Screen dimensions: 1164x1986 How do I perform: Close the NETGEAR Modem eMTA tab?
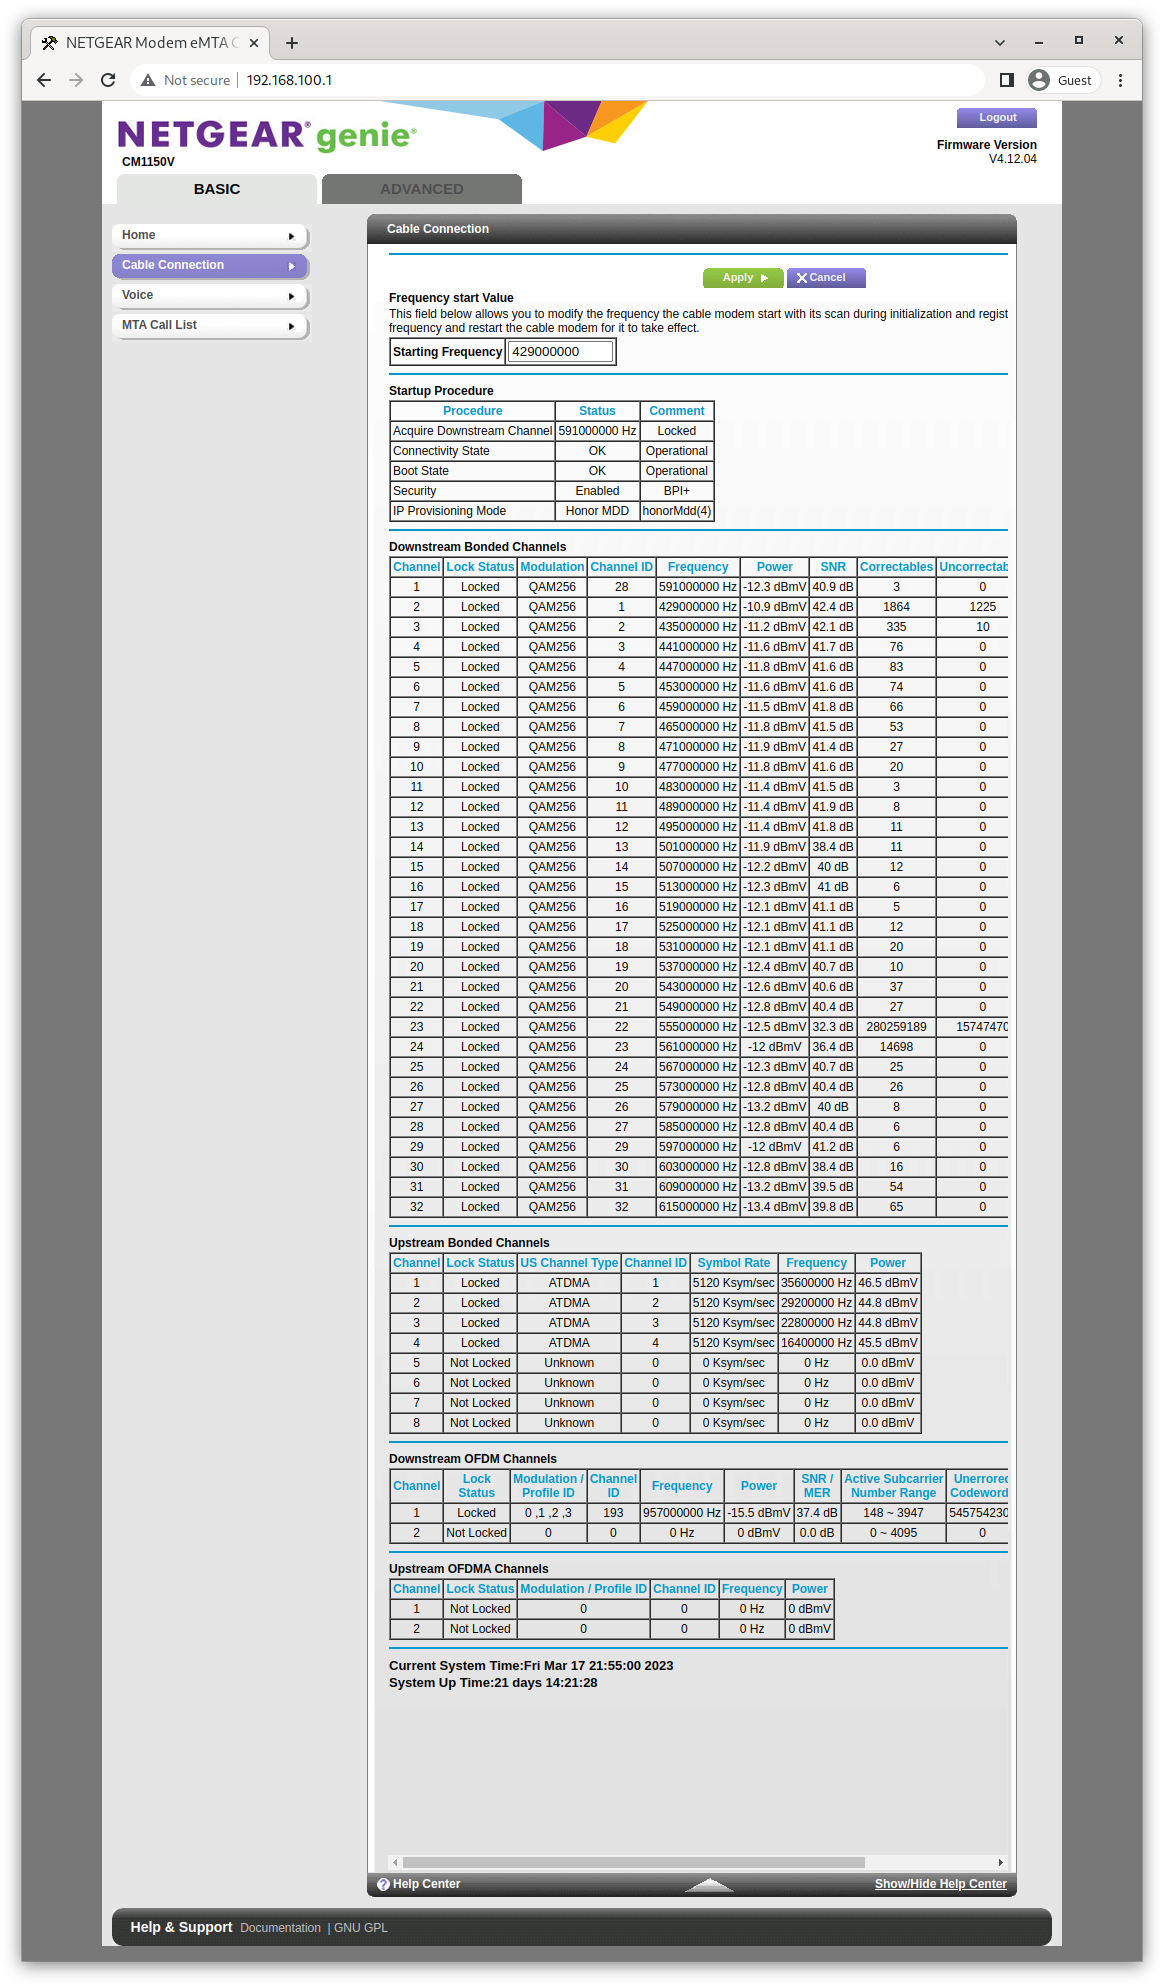[x=254, y=43]
